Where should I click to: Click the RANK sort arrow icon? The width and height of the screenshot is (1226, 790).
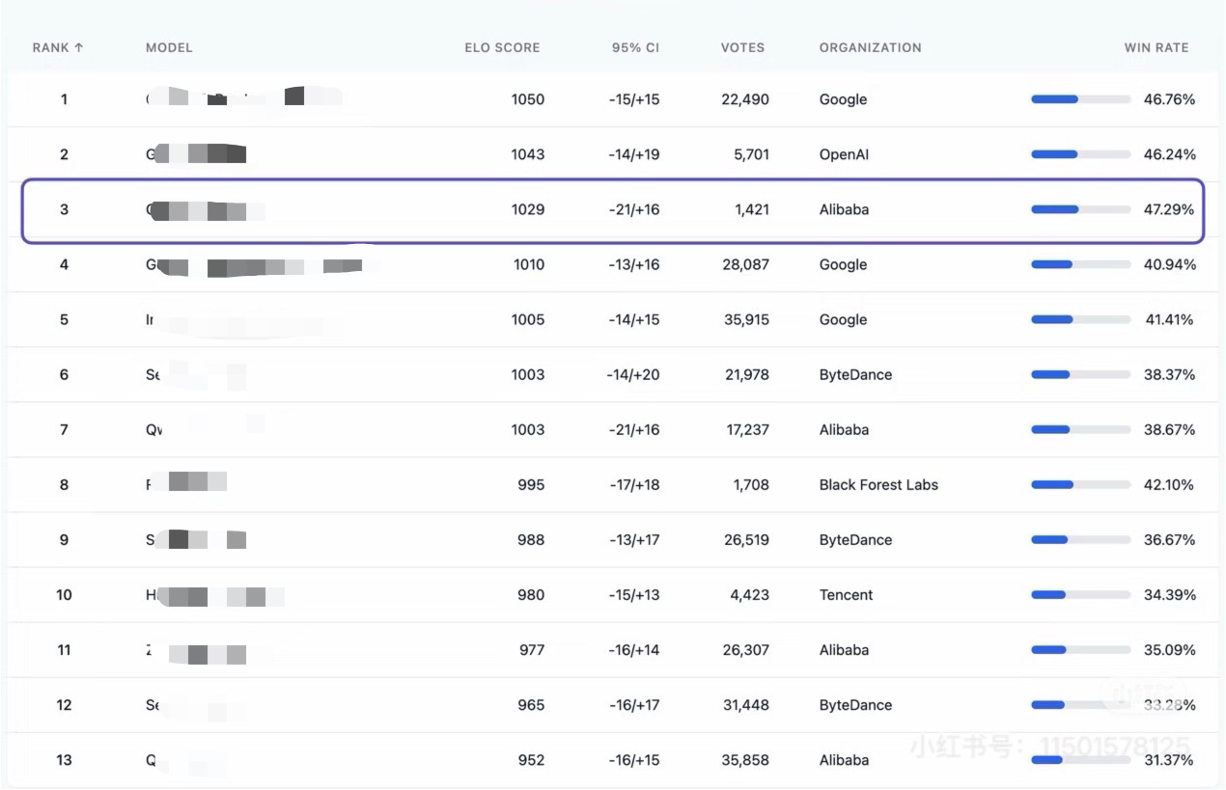[x=79, y=47]
